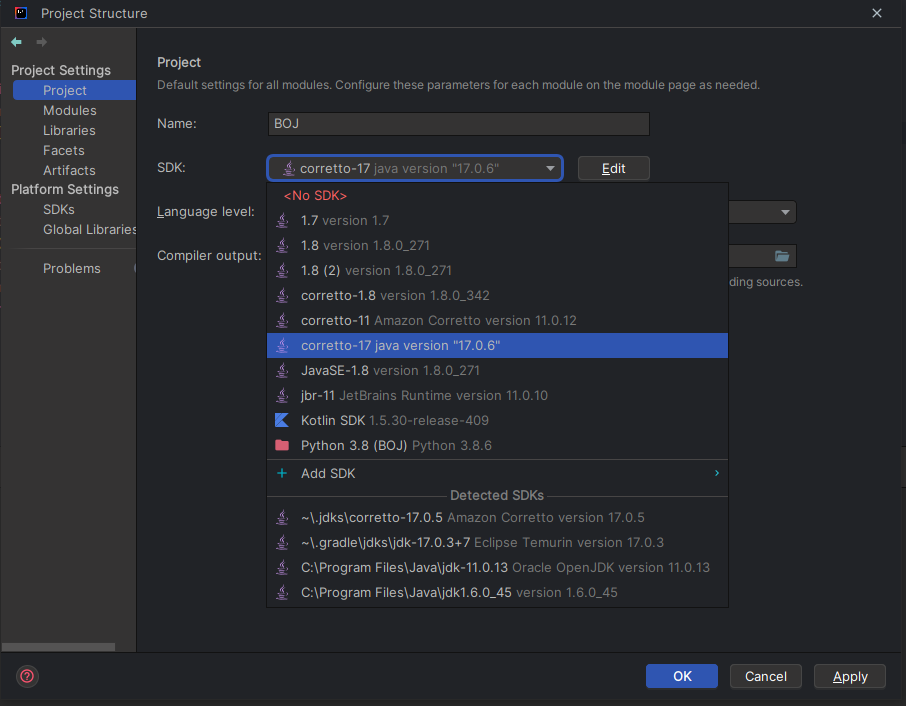
Task: Click the SDK dropdown arrow
Action: [x=550, y=168]
